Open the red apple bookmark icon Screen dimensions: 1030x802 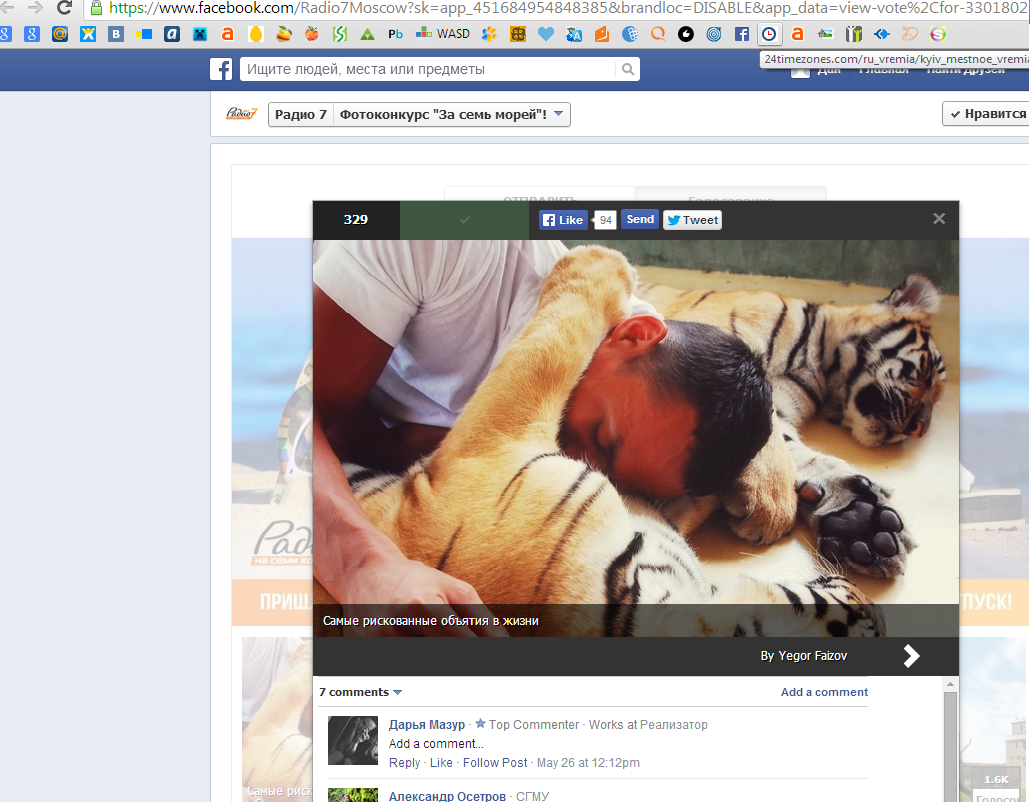(x=311, y=33)
